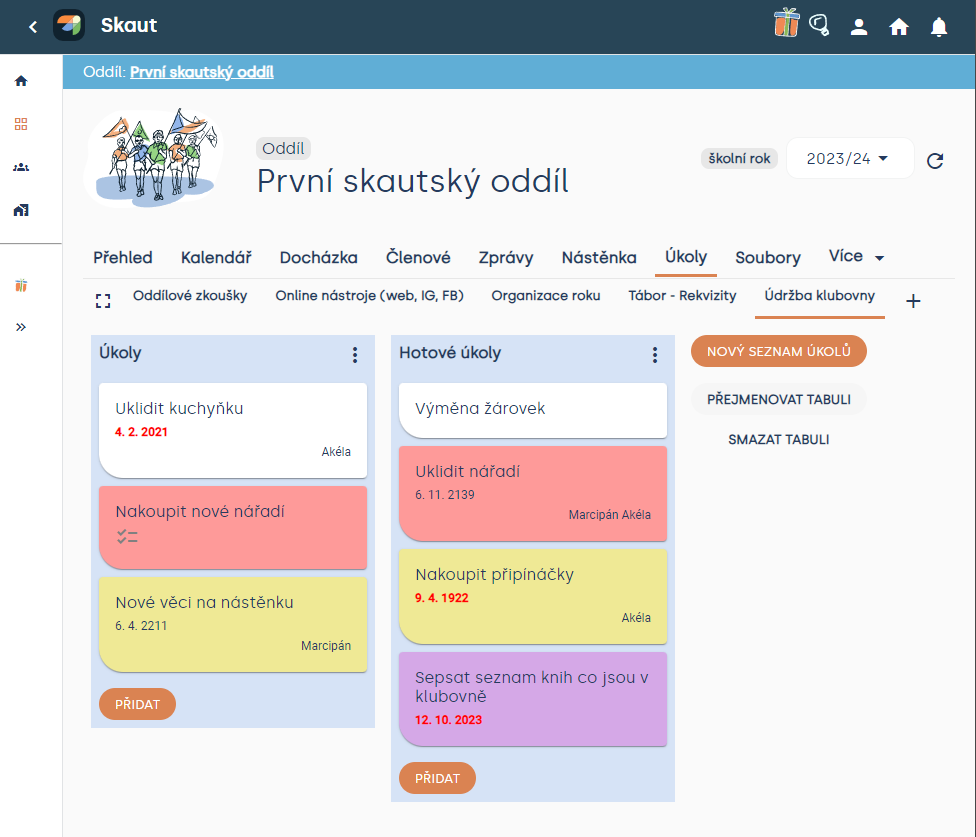Refresh with the reload icon
The width and height of the screenshot is (976, 837).
point(935,161)
